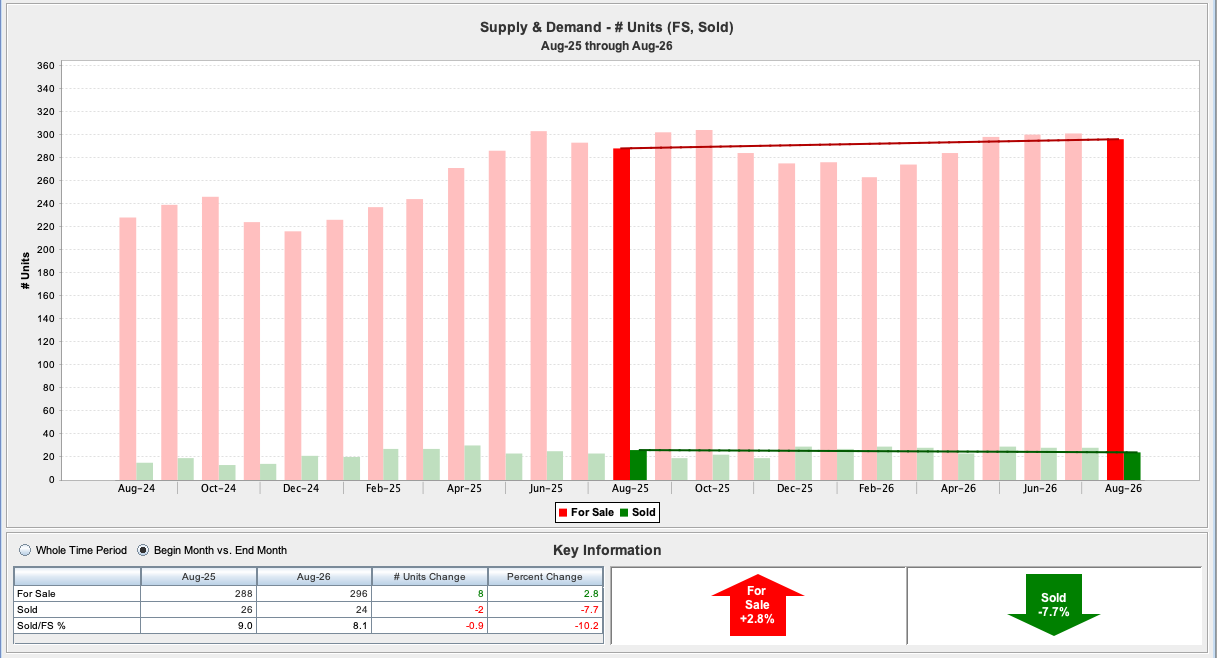Click the Sold/FS % value 9.0
The height and width of the screenshot is (658, 1217).
click(199, 625)
